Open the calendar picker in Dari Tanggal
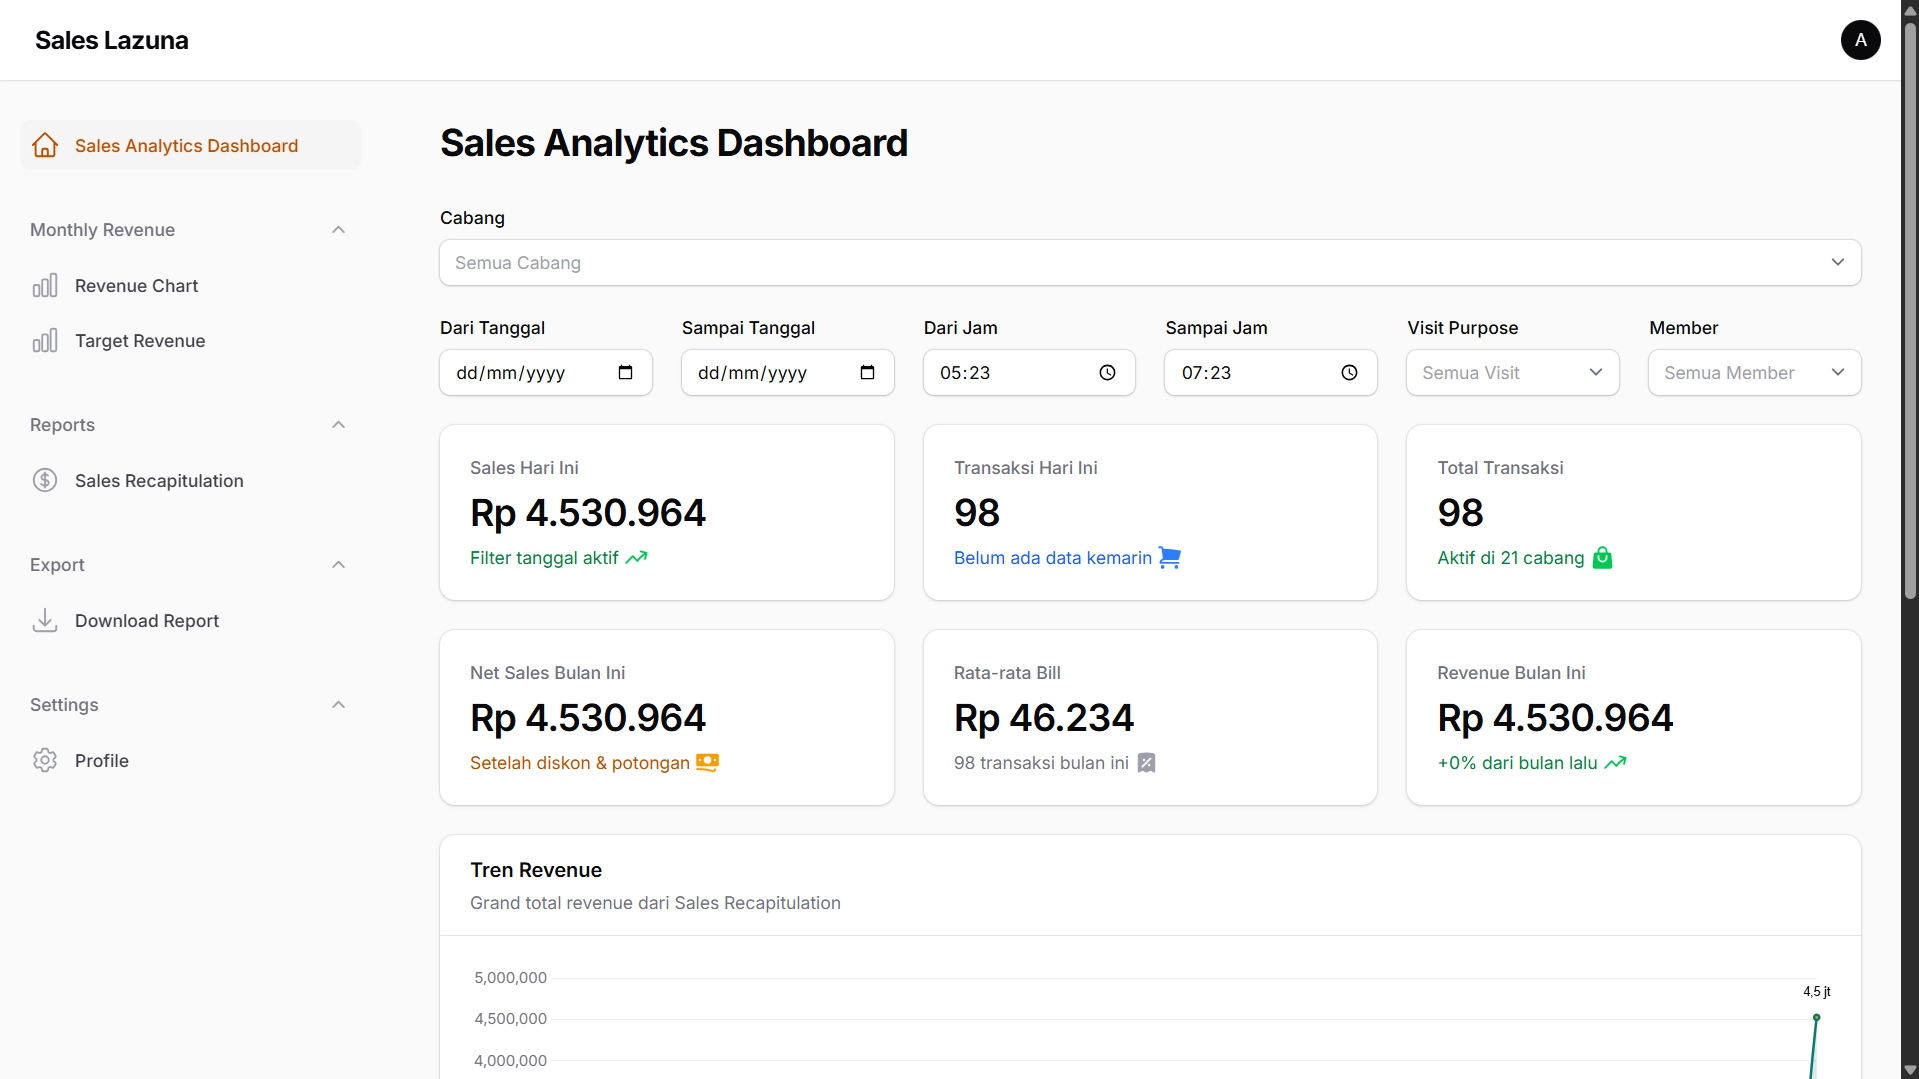Image resolution: width=1919 pixels, height=1079 pixels. point(626,373)
